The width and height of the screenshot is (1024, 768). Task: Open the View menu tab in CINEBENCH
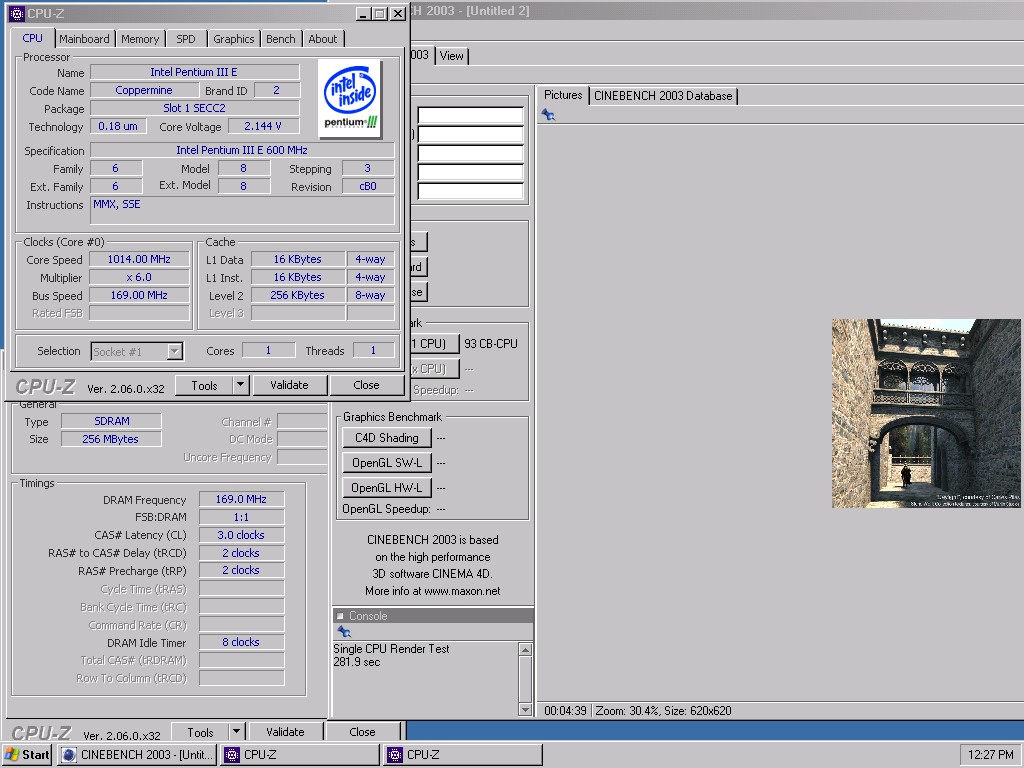pos(451,56)
